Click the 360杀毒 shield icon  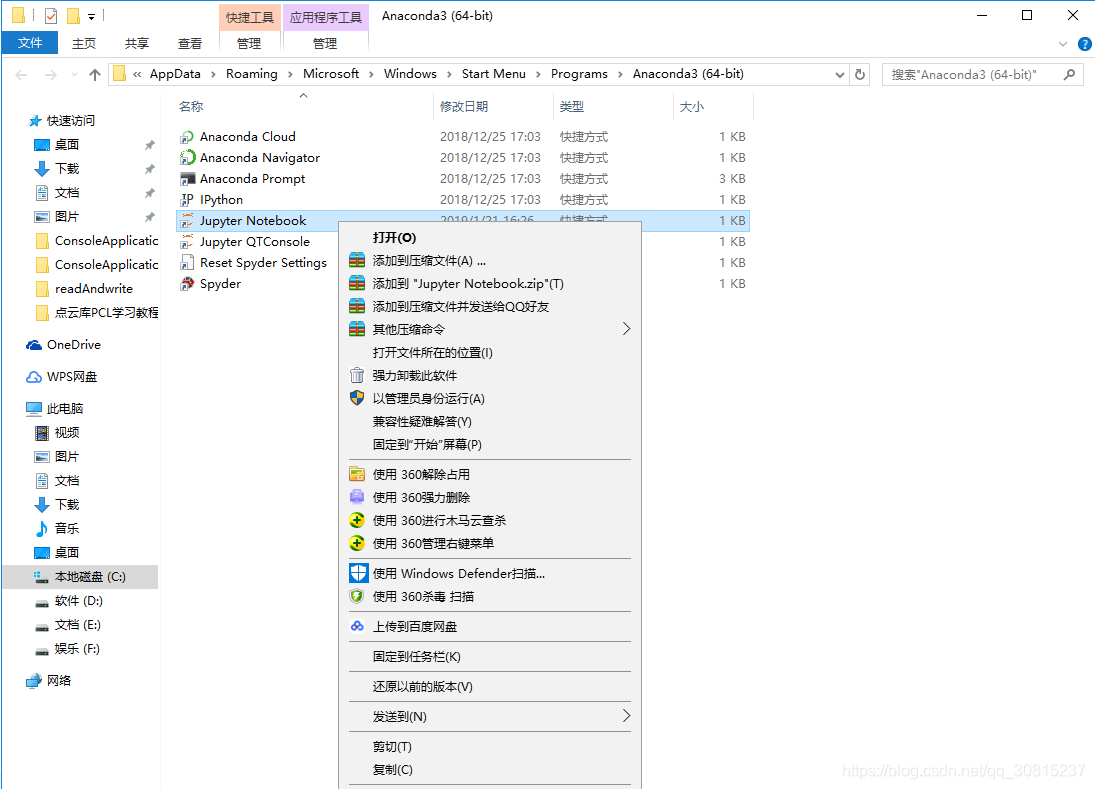tap(357, 596)
